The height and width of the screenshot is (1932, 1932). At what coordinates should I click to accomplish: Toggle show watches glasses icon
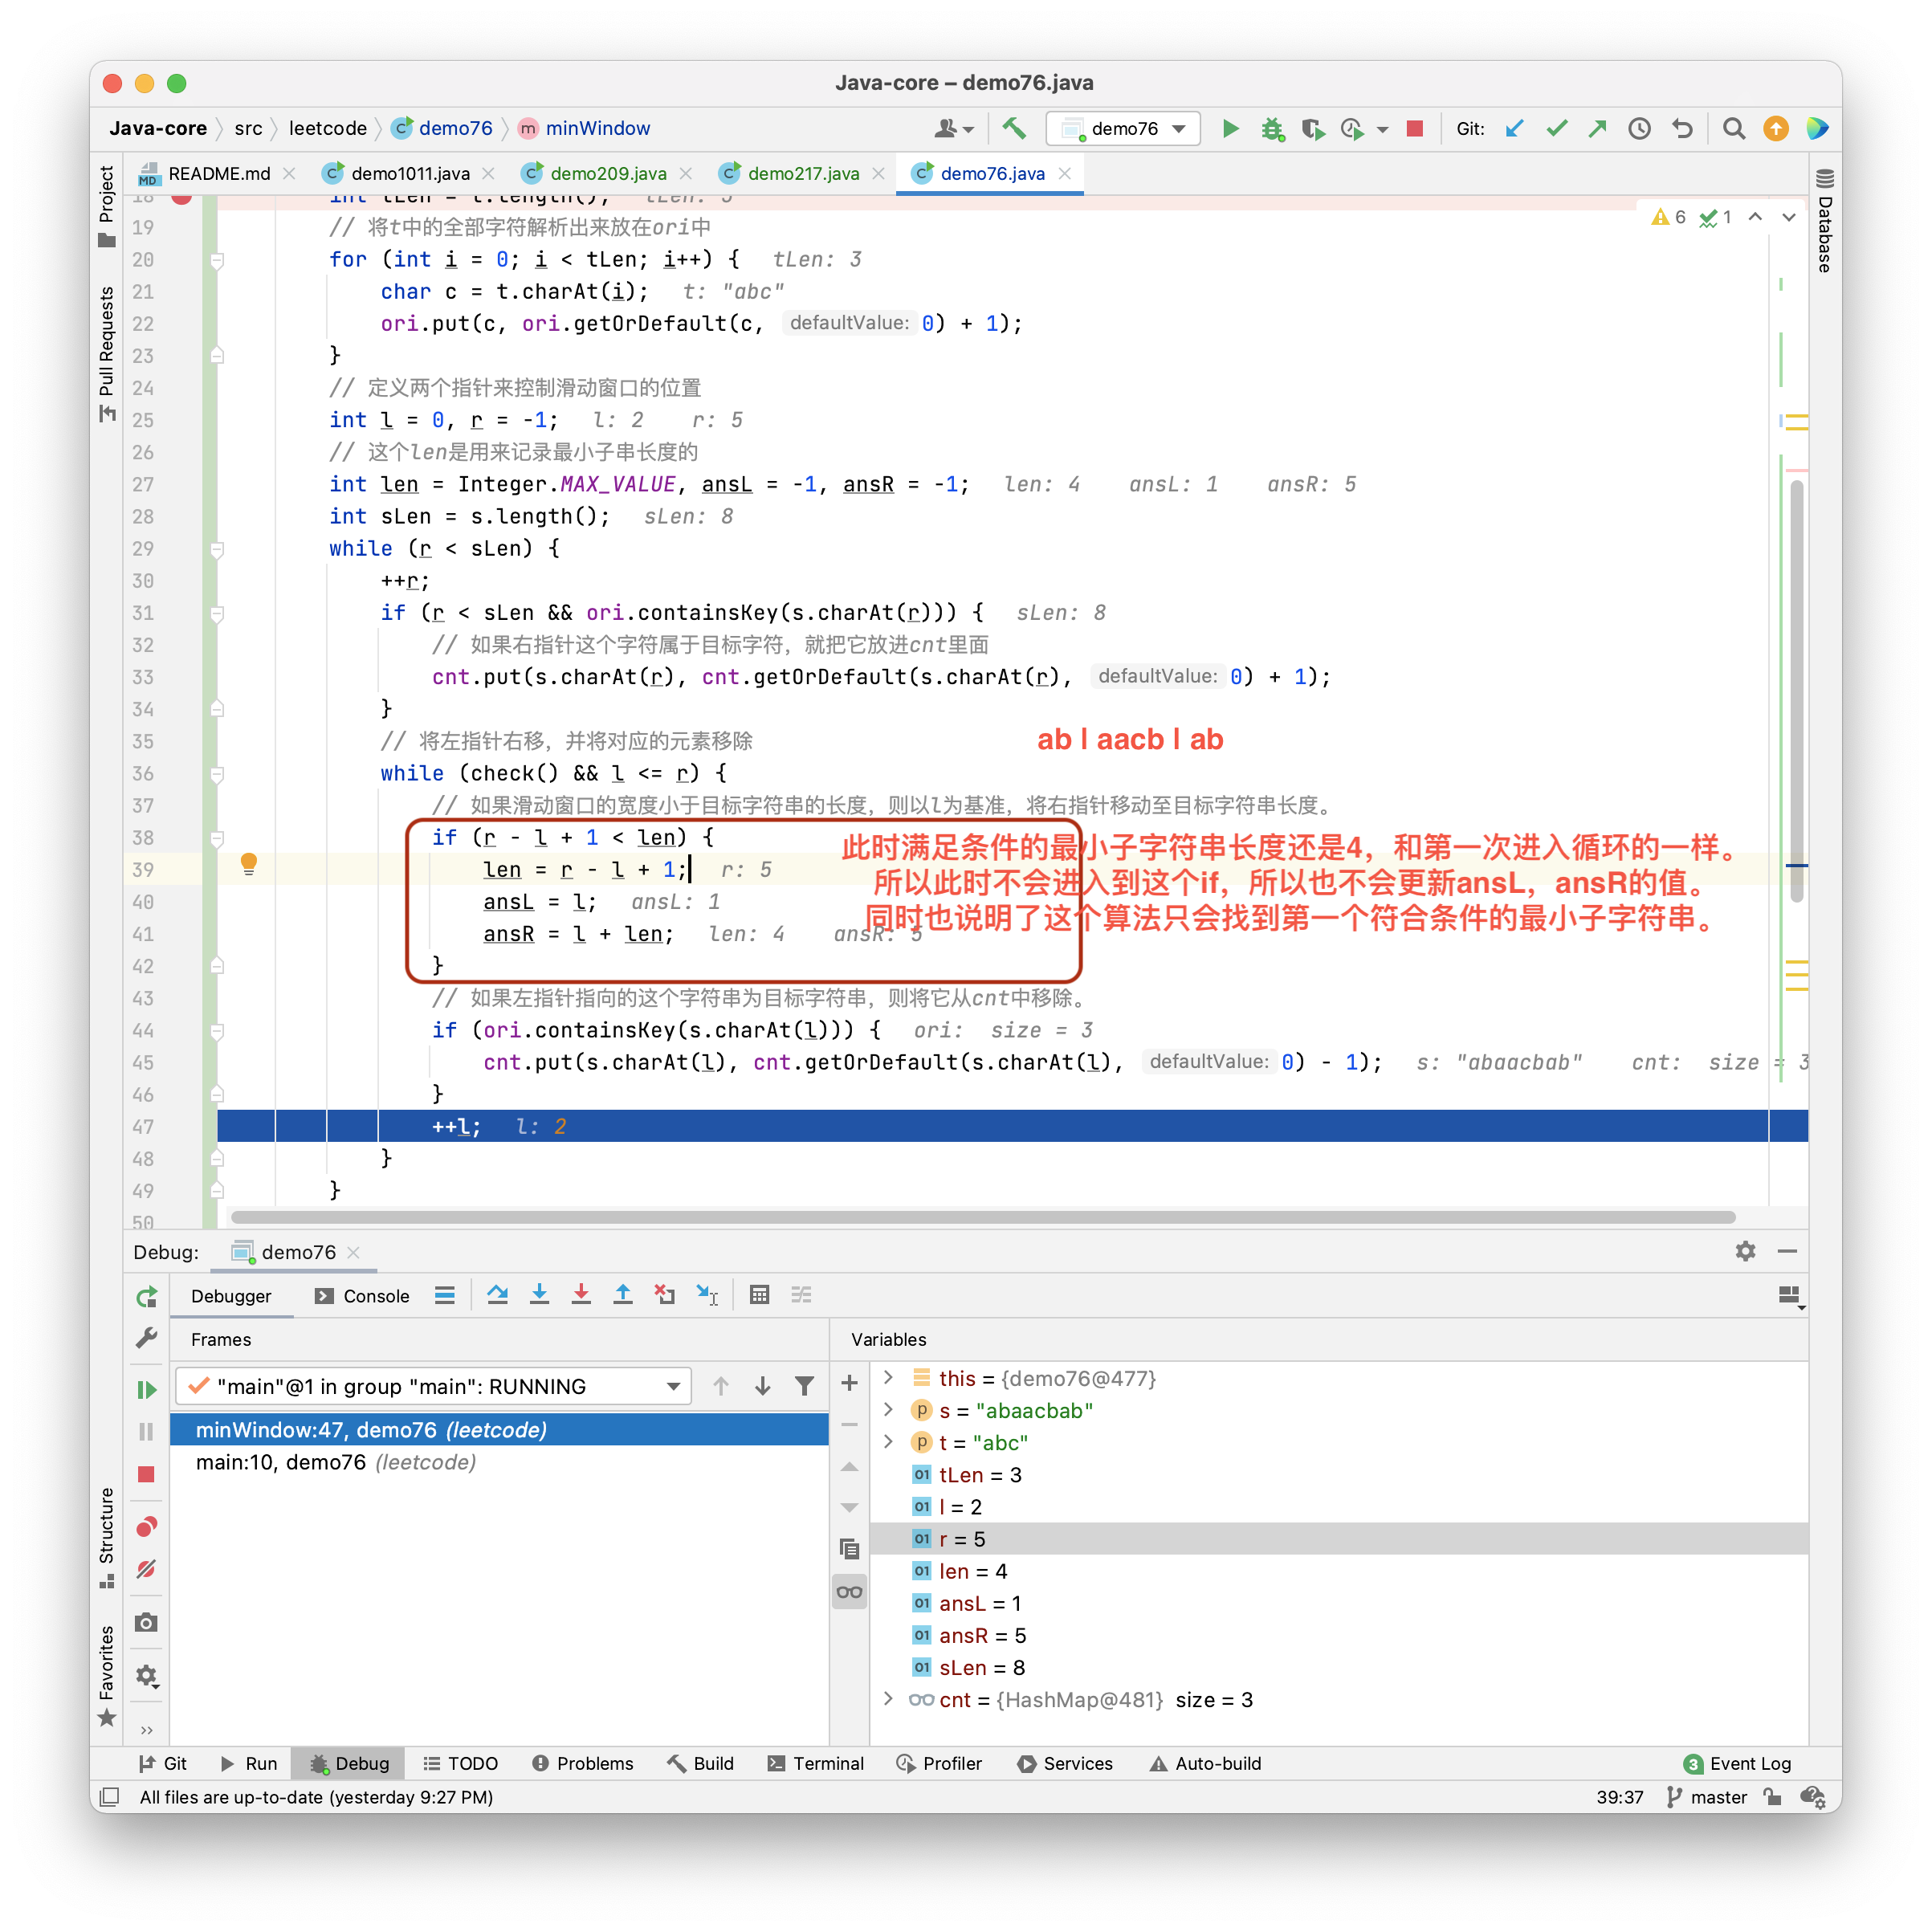[x=849, y=1591]
